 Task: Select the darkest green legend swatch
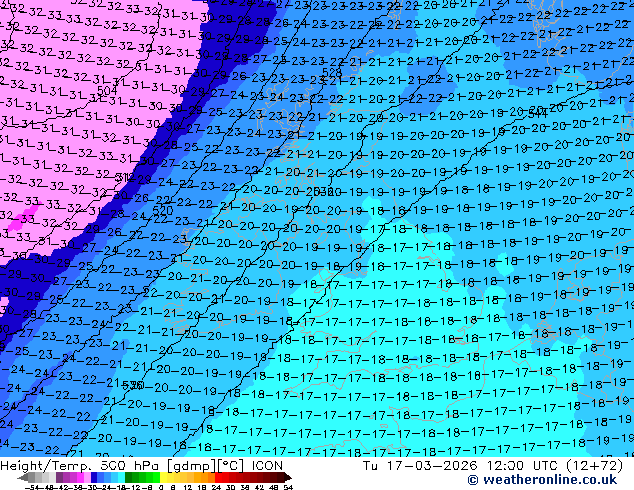point(129,477)
